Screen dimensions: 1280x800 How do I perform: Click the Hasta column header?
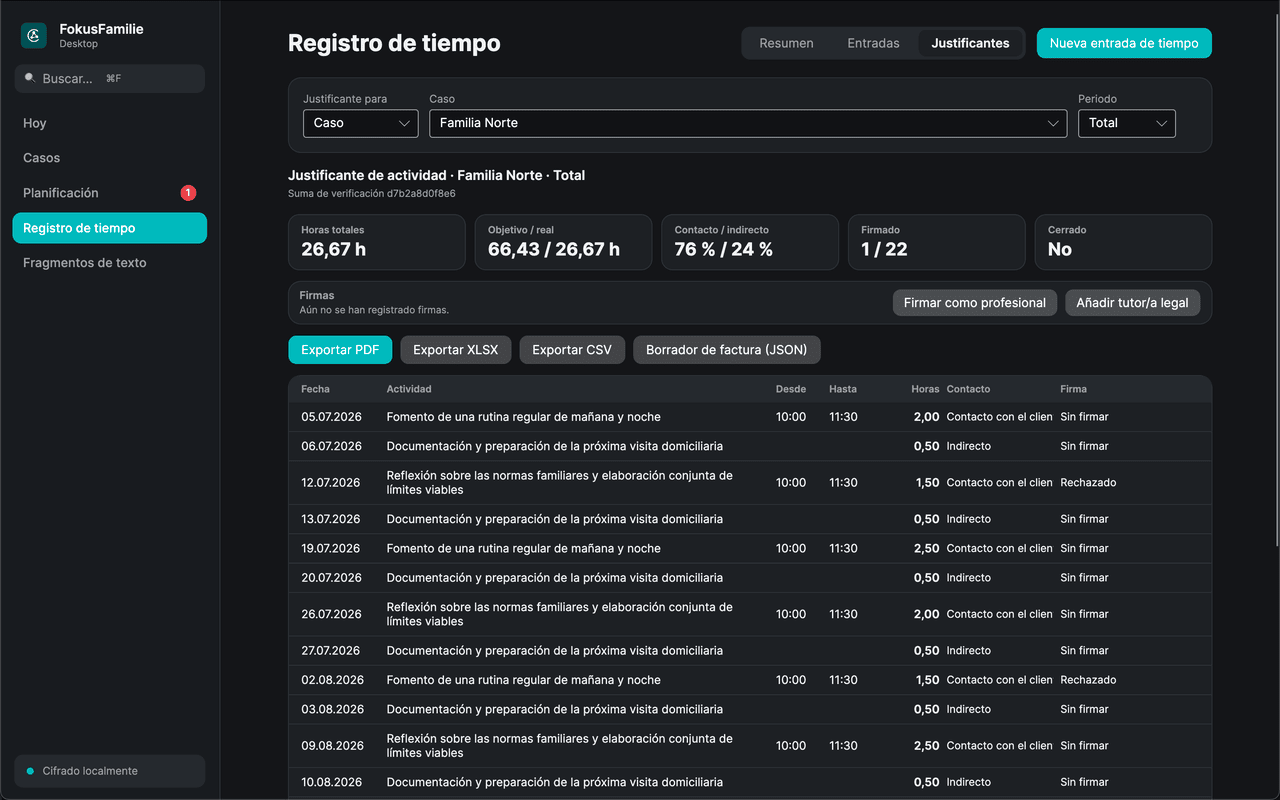tap(843, 389)
